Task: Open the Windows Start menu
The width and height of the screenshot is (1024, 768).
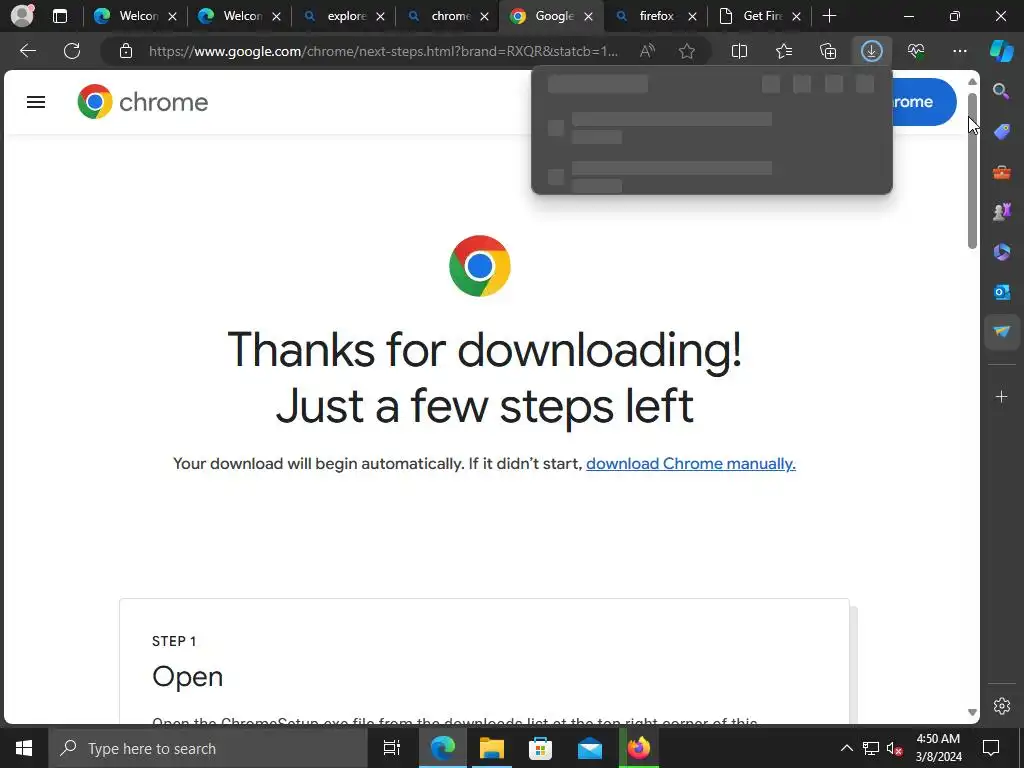Action: [x=24, y=748]
